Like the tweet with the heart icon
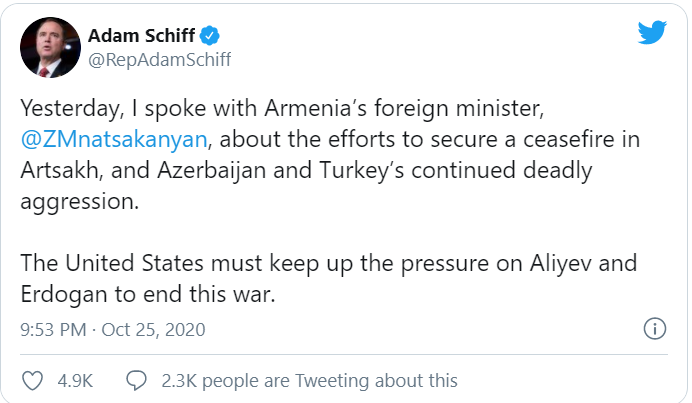This screenshot has height=403, width=692. coord(33,380)
